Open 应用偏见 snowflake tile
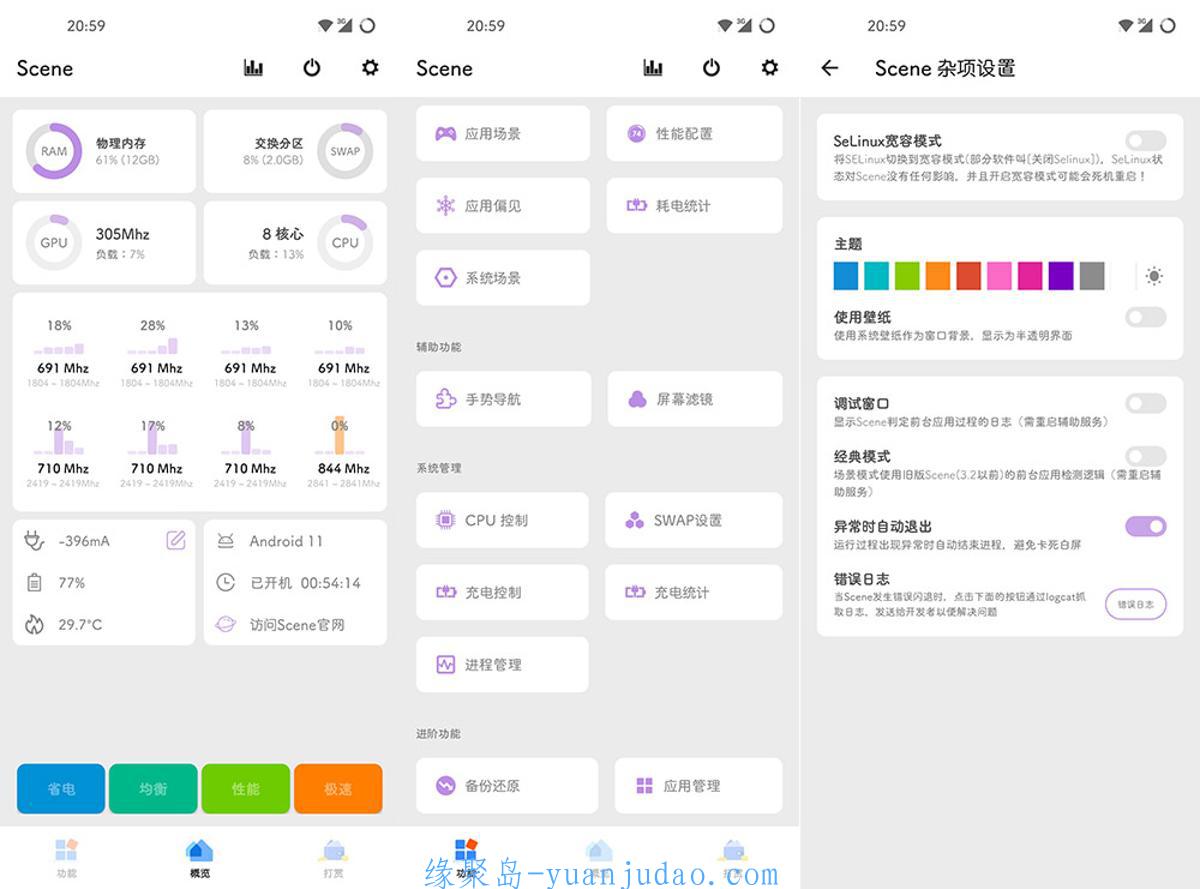The width and height of the screenshot is (1200, 889). pyautogui.click(x=503, y=205)
